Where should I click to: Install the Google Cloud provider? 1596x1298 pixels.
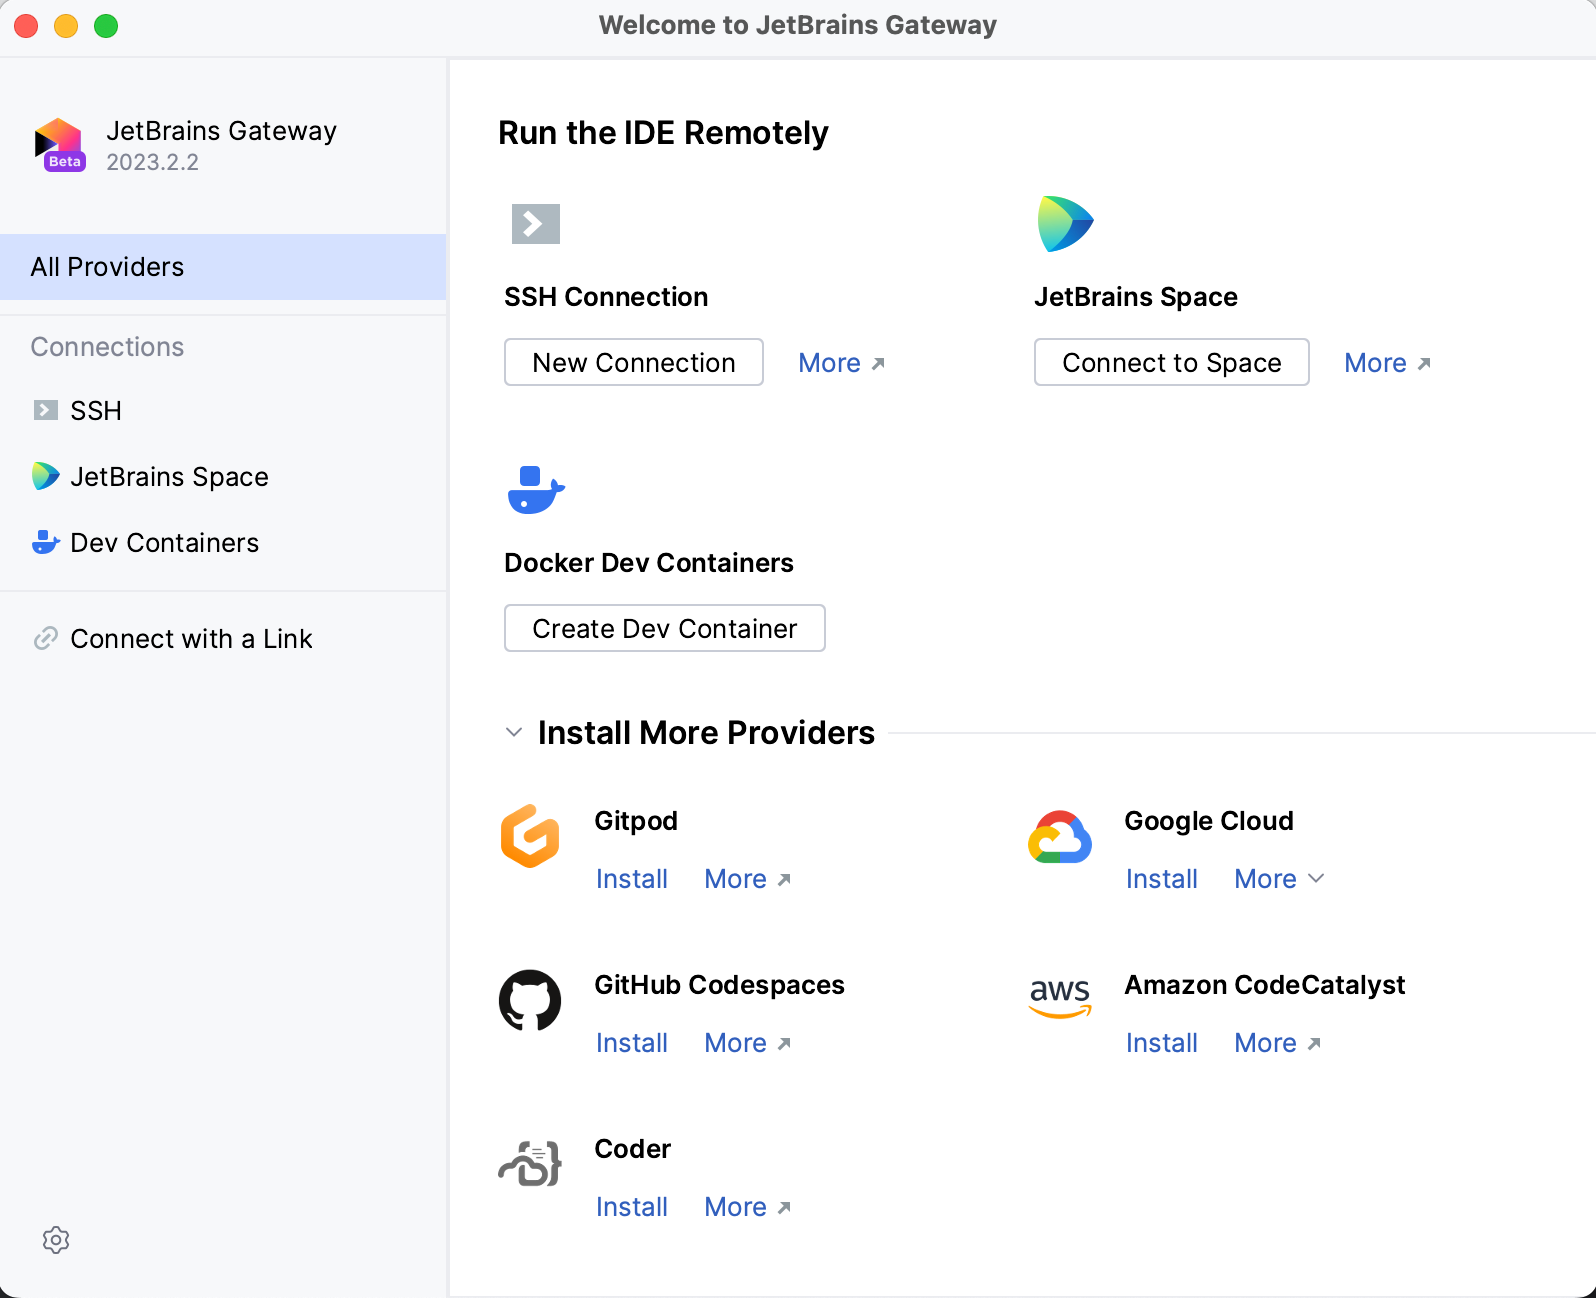pos(1162,879)
